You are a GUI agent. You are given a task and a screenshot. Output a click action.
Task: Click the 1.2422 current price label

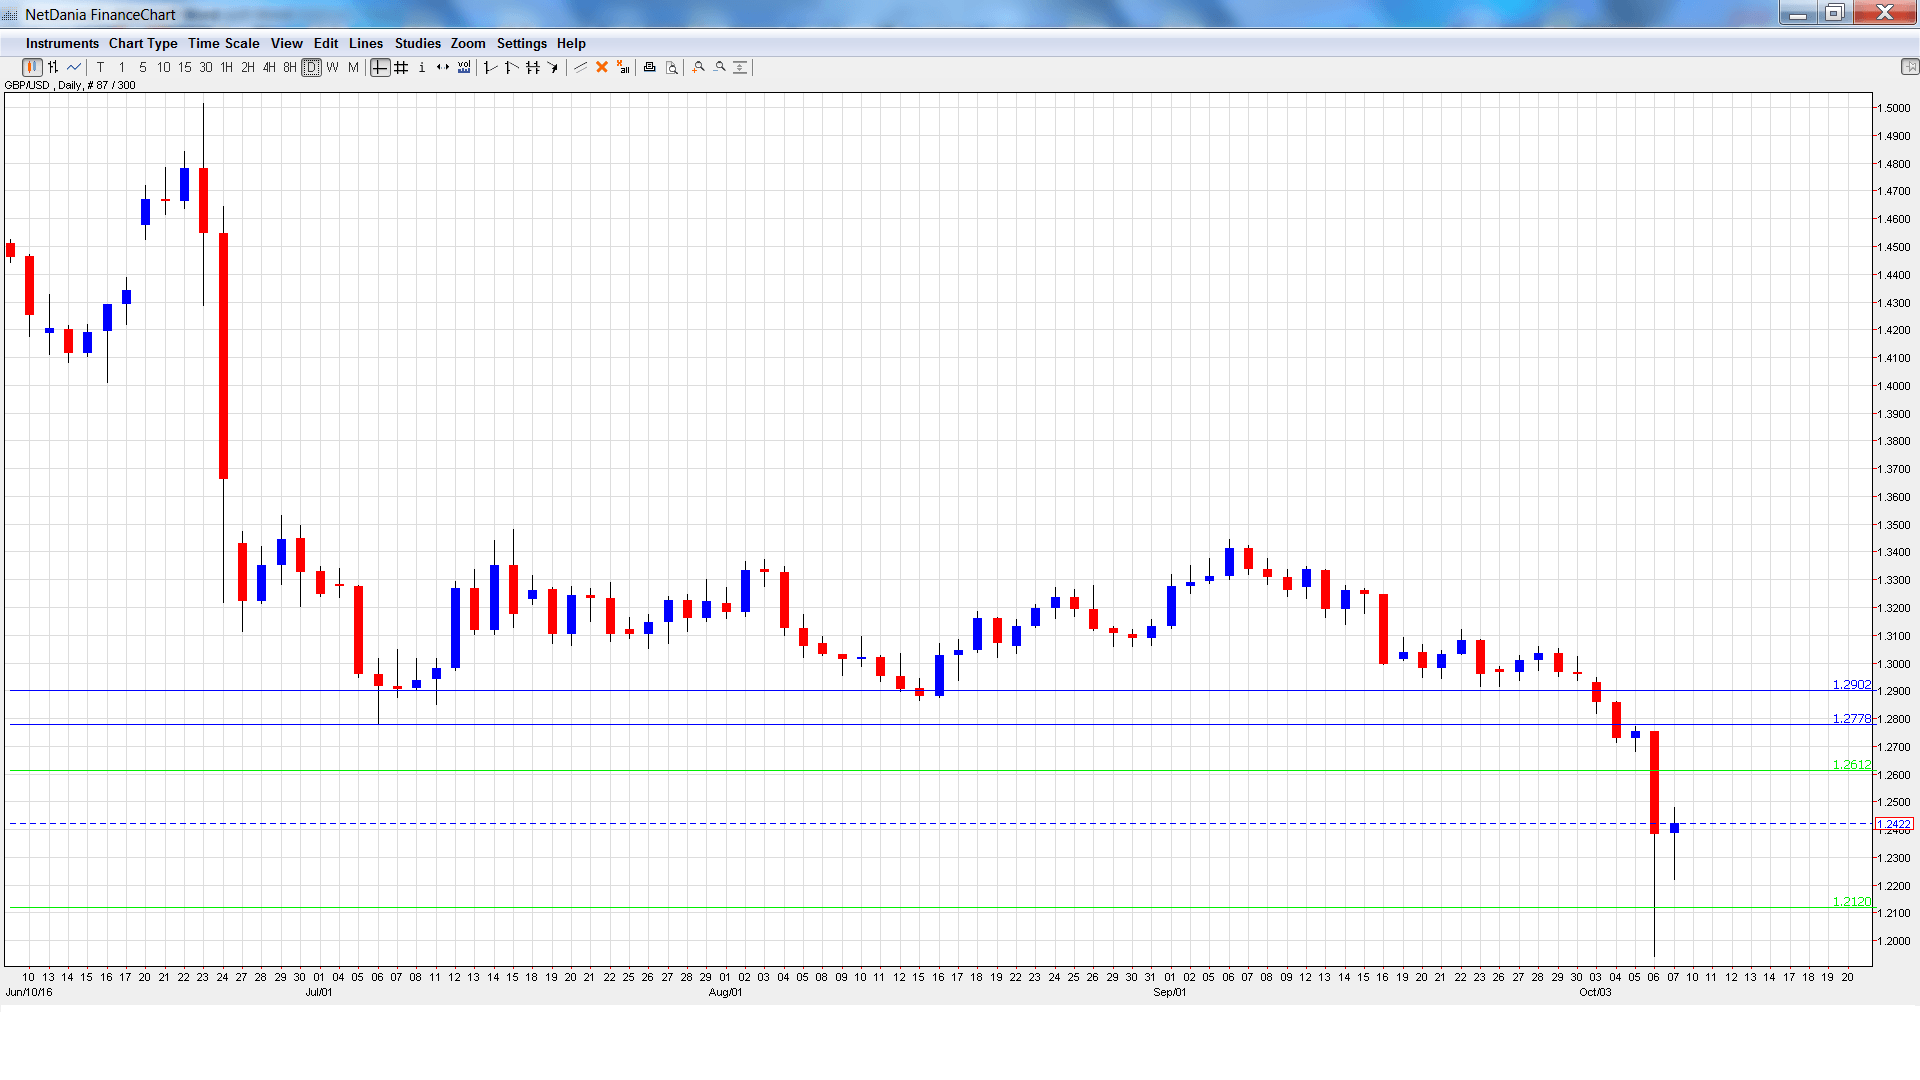click(x=1894, y=824)
